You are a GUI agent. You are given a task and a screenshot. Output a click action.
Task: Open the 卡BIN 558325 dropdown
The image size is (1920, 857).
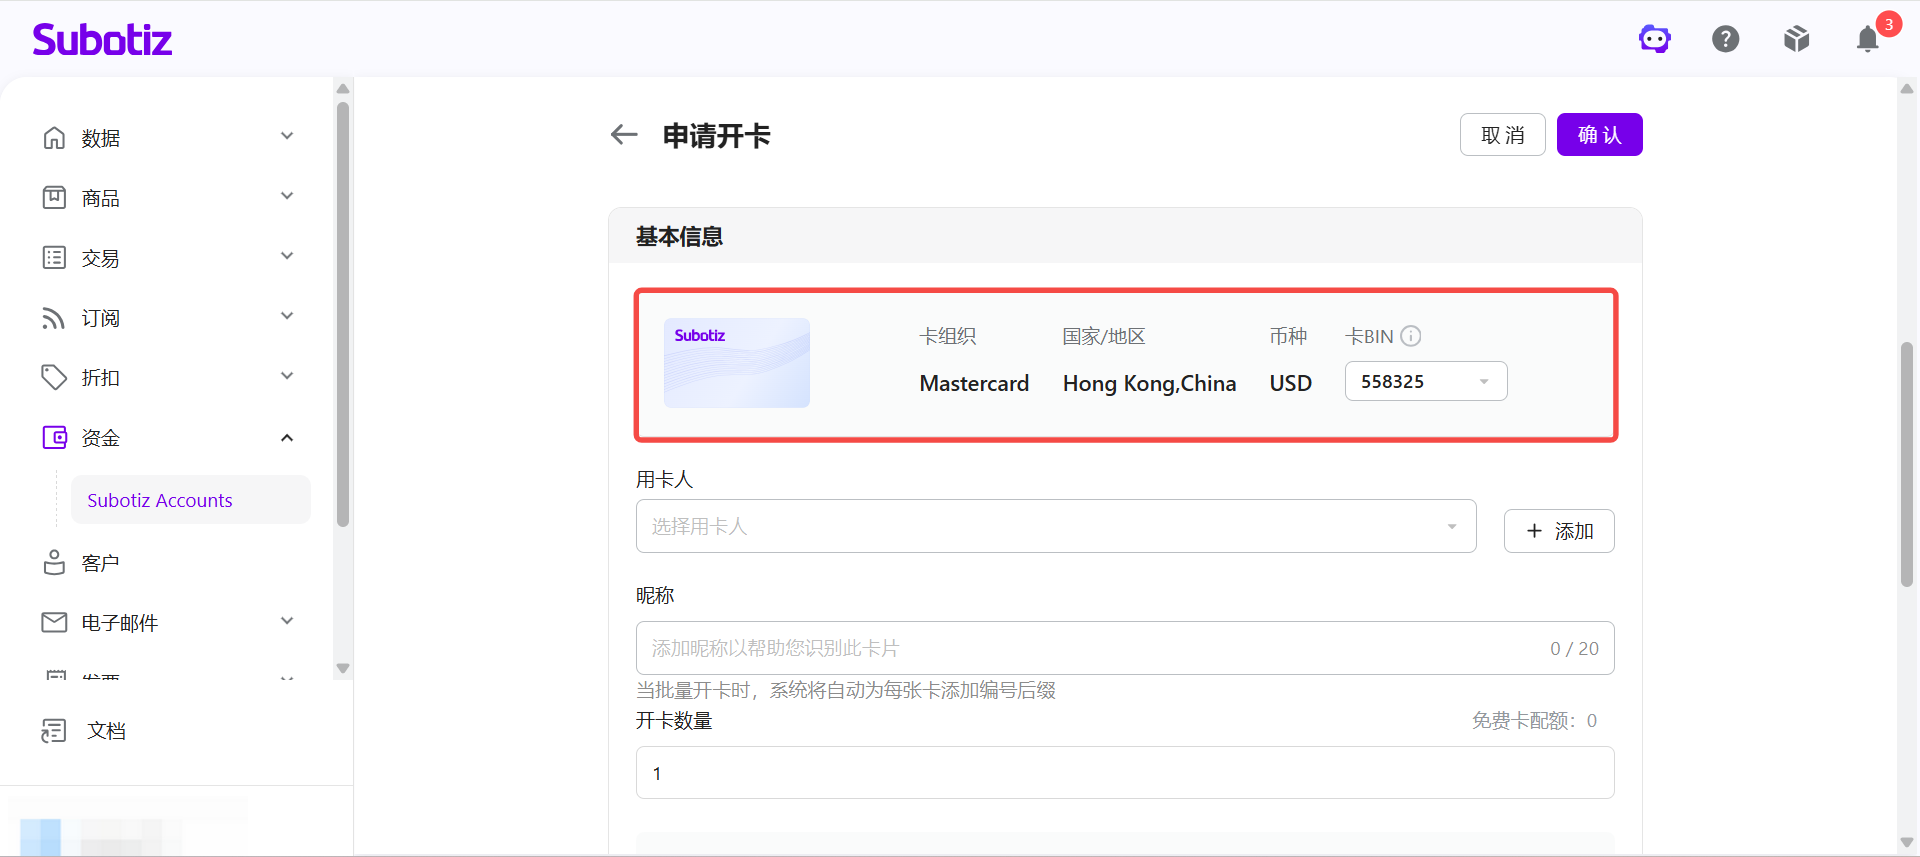pos(1426,381)
